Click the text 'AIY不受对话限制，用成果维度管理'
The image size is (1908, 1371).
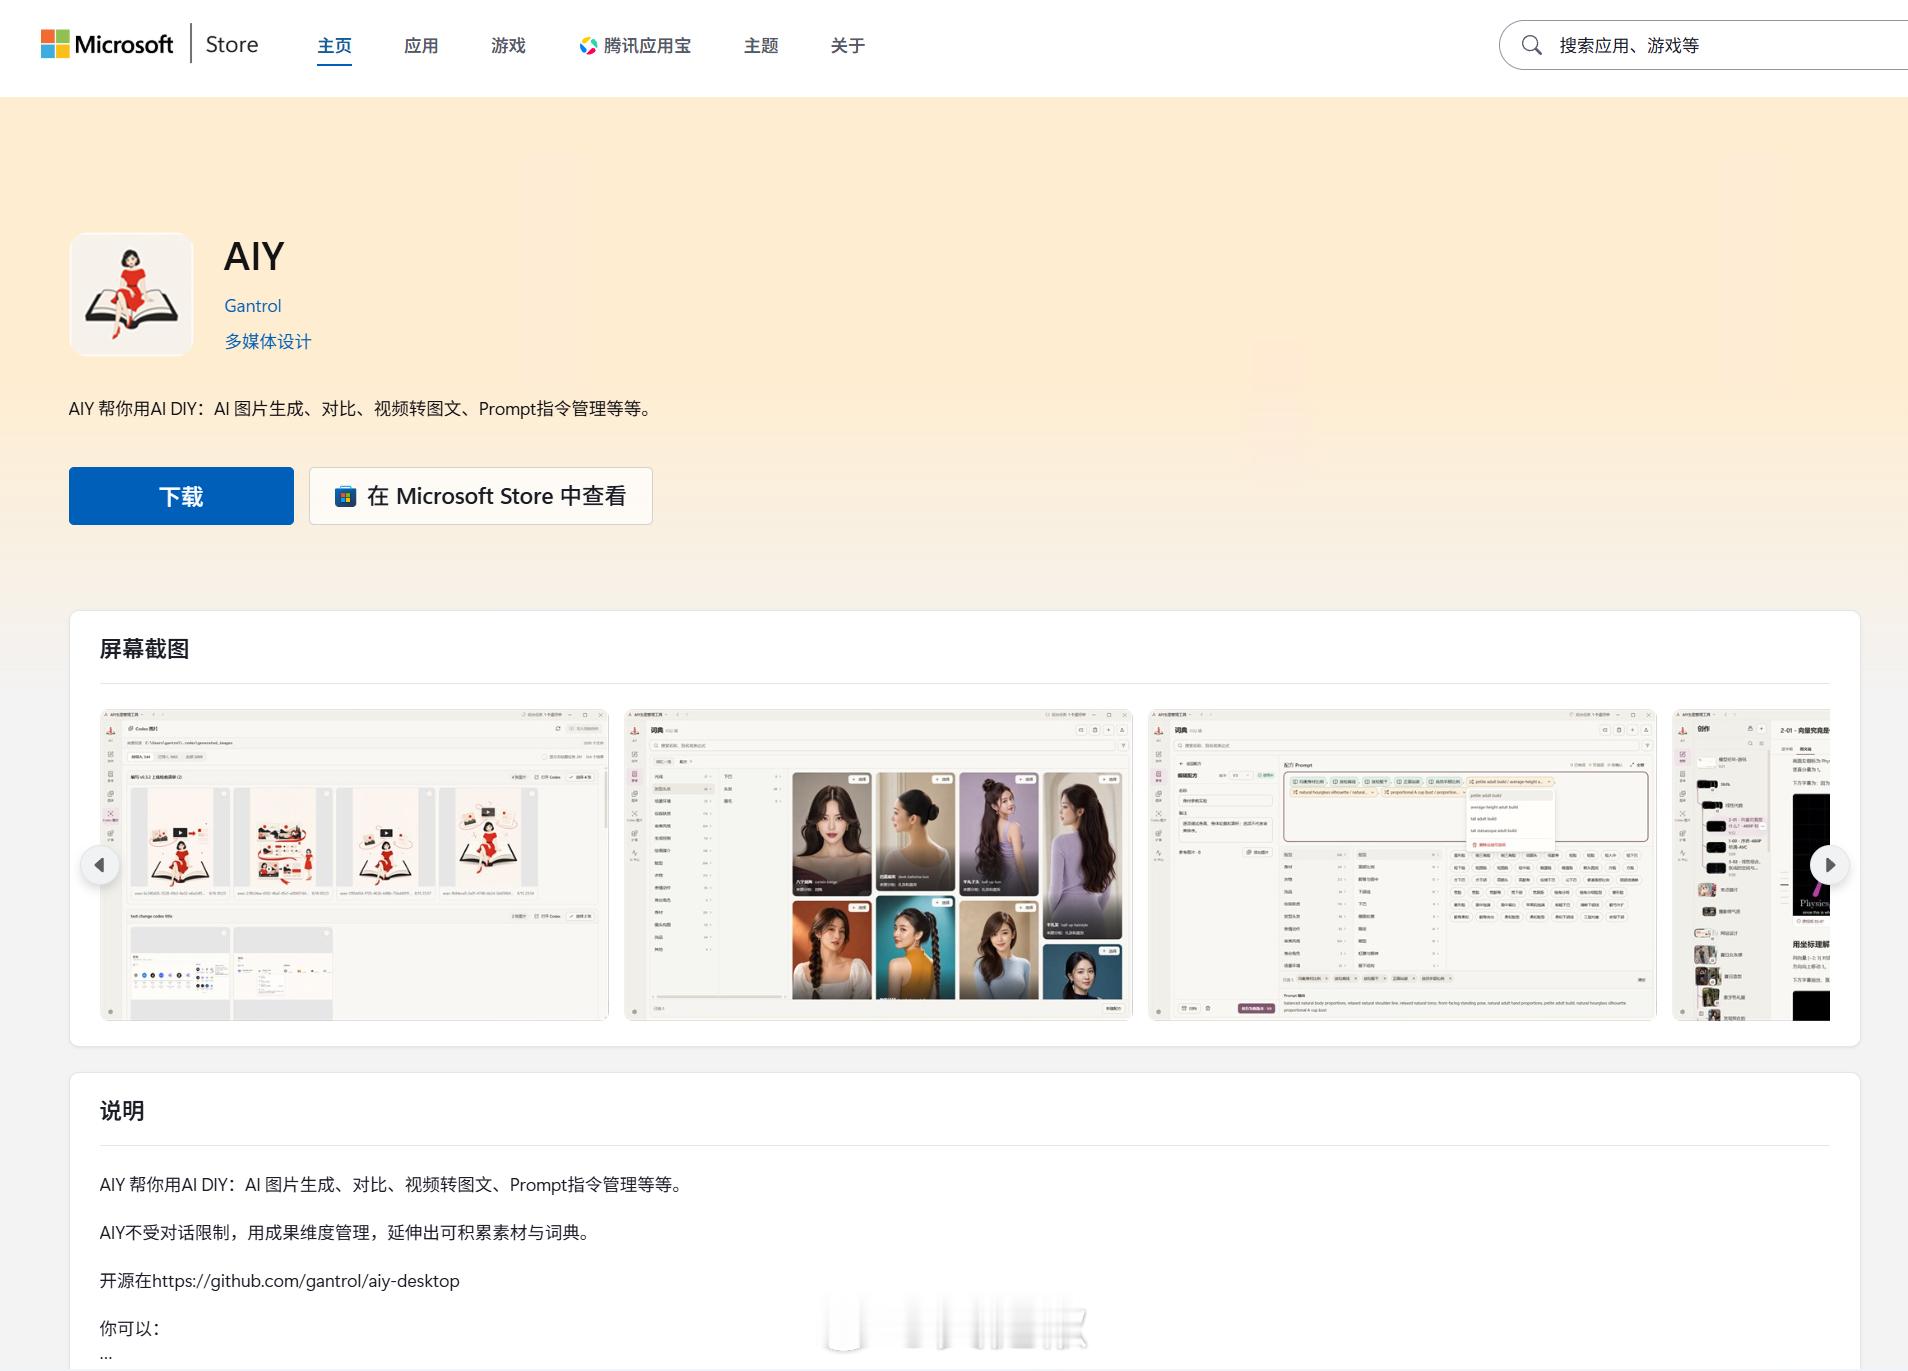235,1233
